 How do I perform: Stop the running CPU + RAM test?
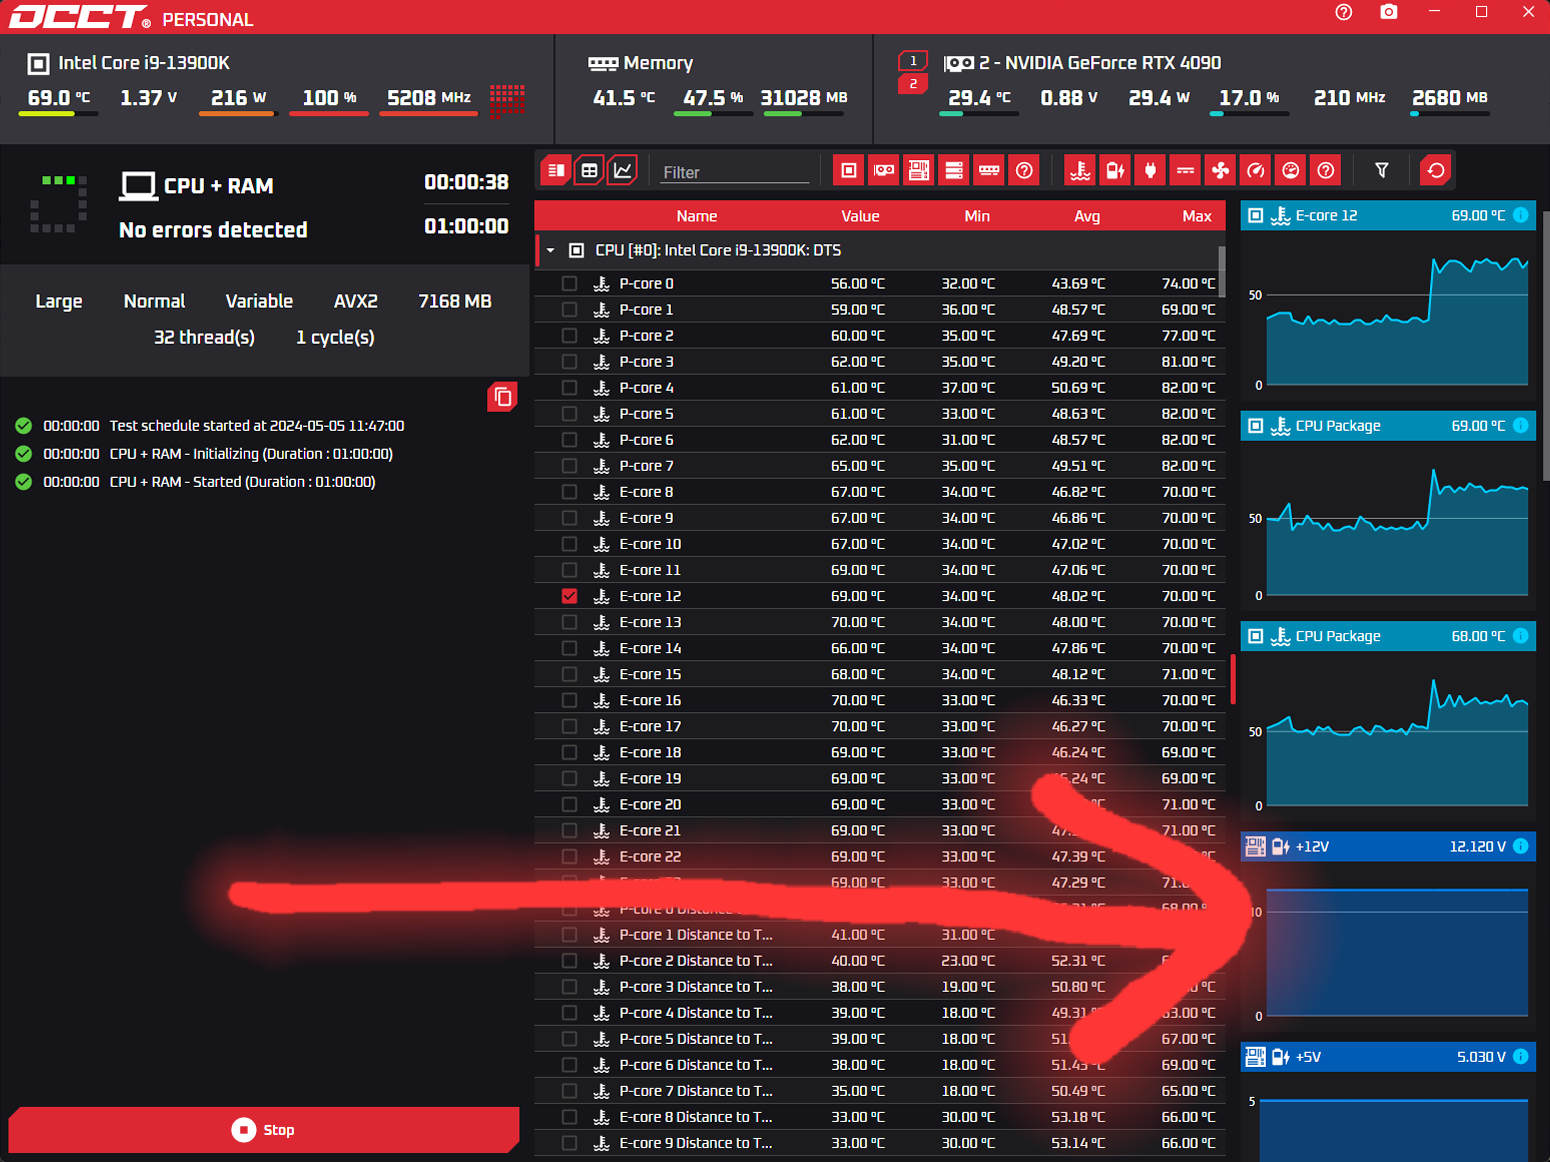(264, 1130)
